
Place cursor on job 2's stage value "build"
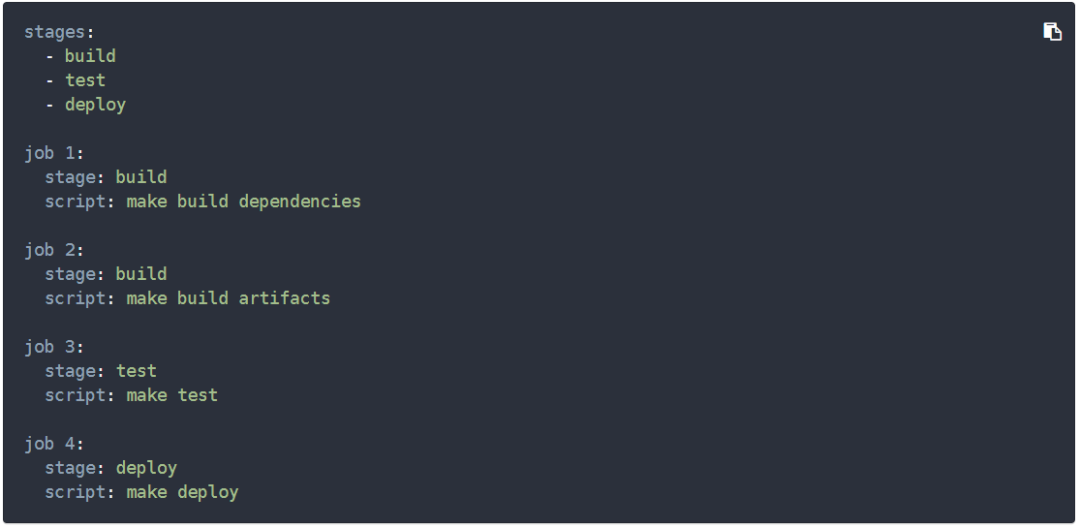(141, 274)
